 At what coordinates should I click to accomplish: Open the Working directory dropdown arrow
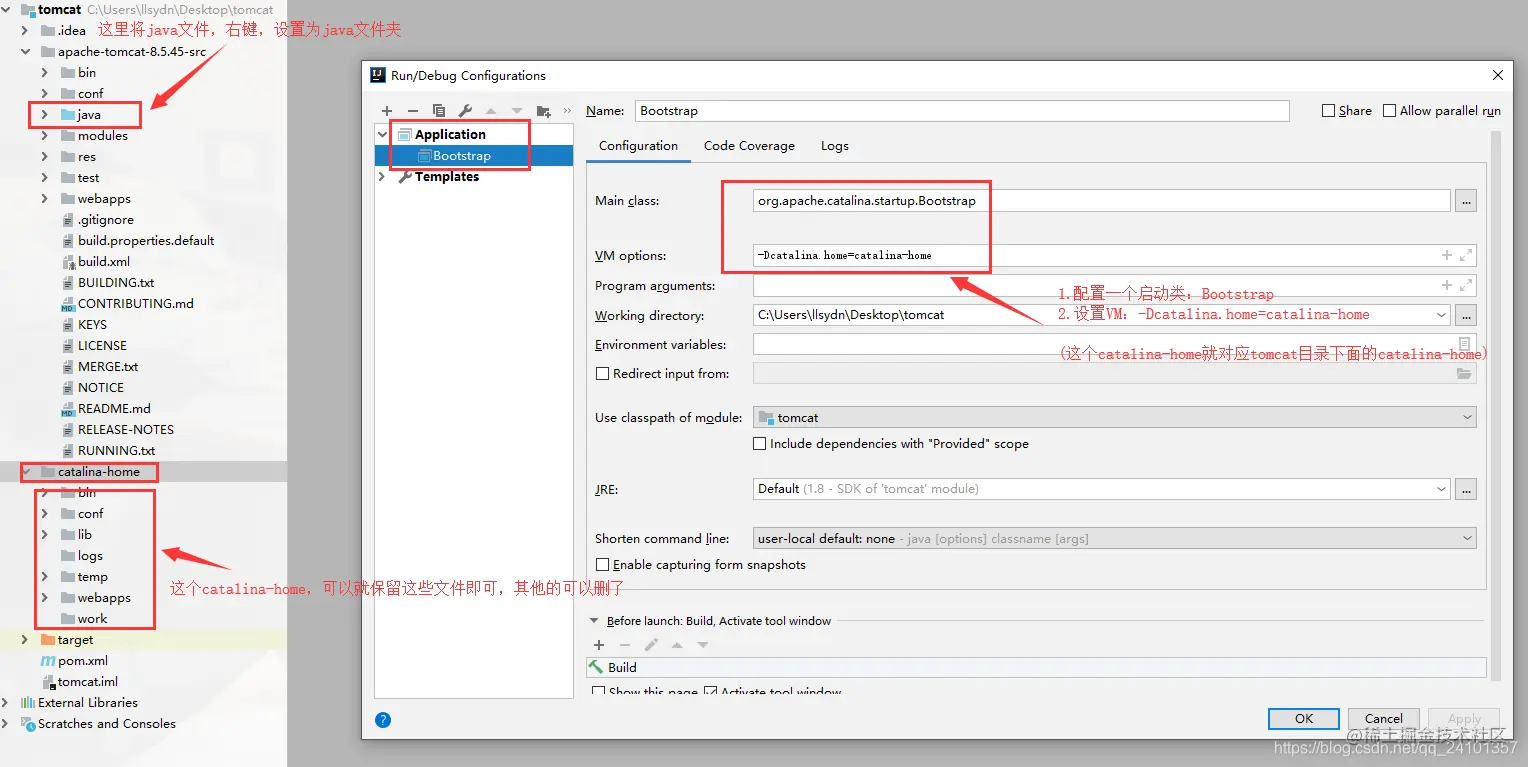click(1441, 315)
